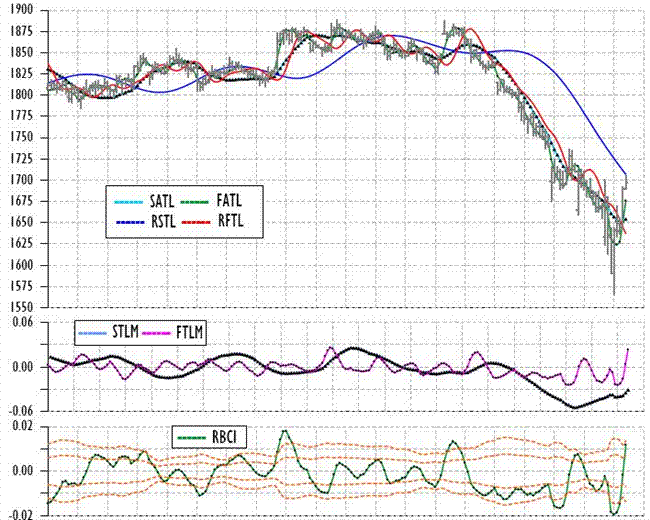
Task: Click the 1700 price axis label
Action: click(x=22, y=180)
